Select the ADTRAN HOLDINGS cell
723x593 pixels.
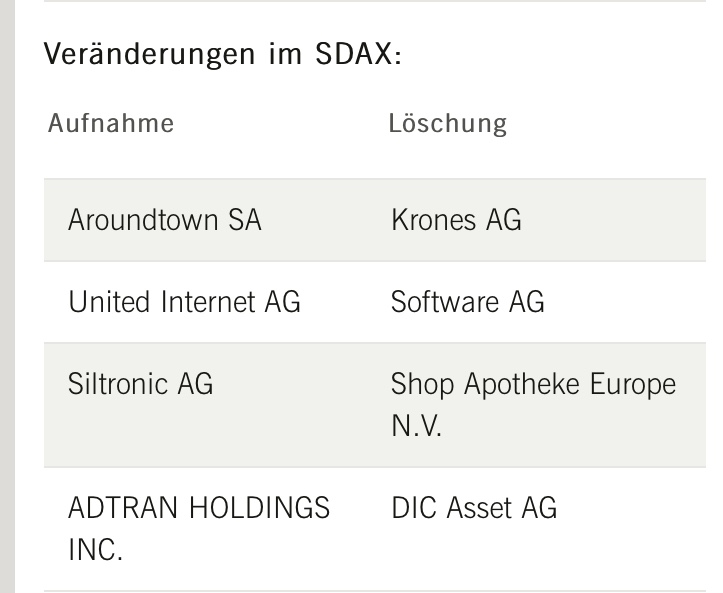198,508
